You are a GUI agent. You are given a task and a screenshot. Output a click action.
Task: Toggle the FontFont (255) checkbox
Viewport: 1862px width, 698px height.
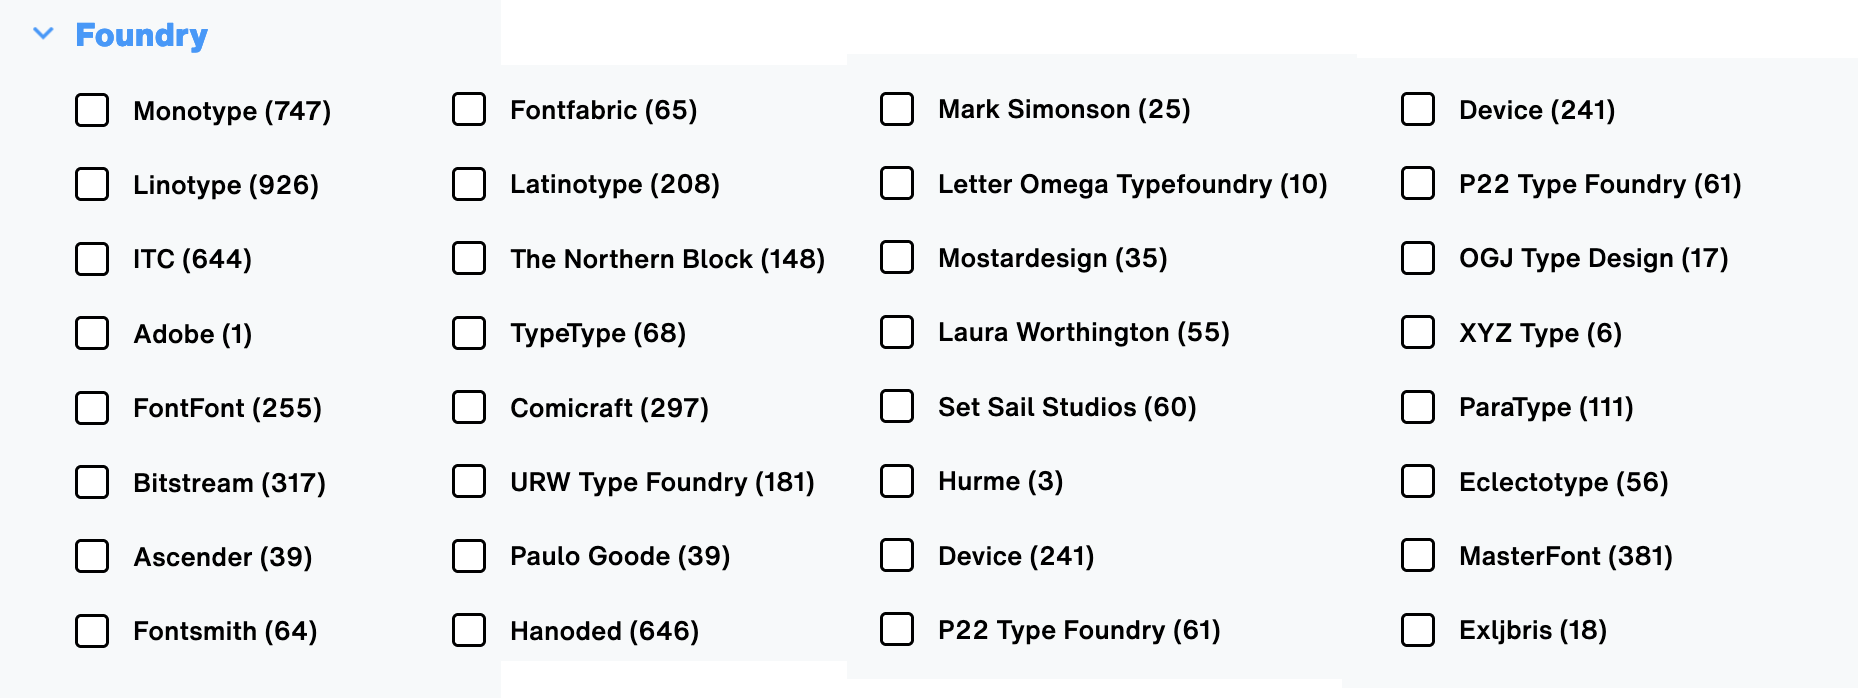92,408
